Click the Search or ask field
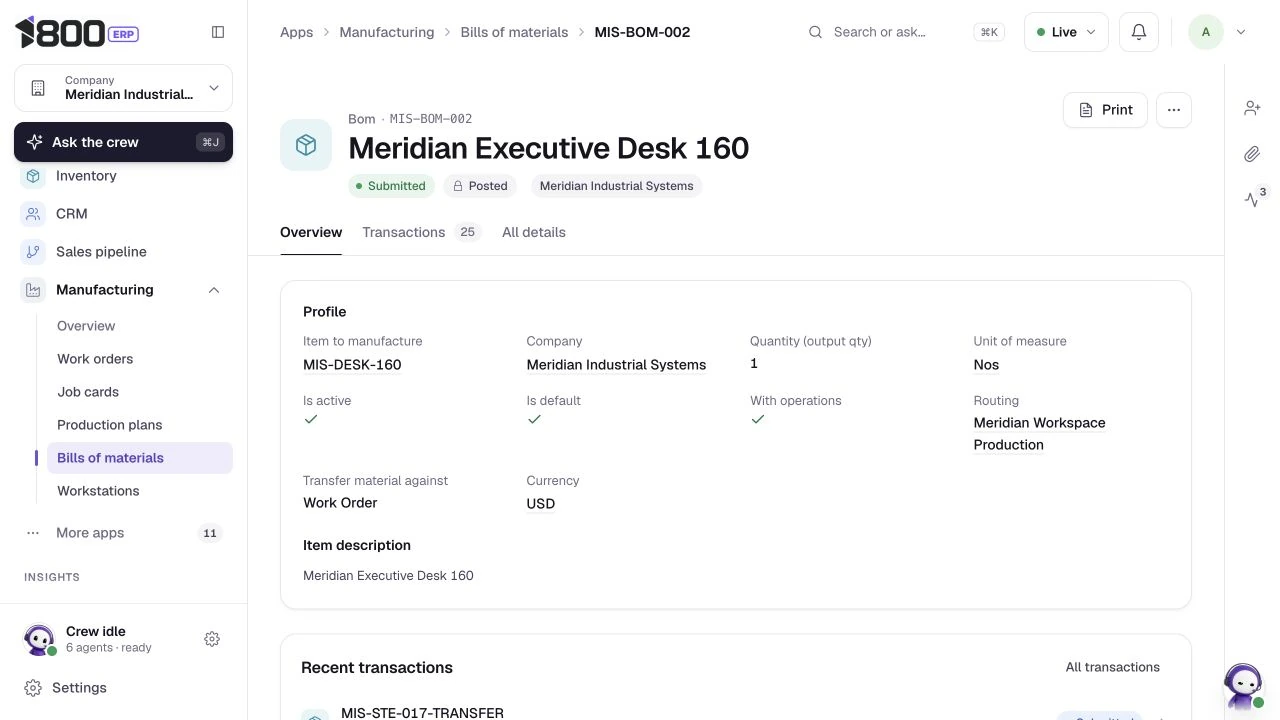The height and width of the screenshot is (720, 1280). pos(905,32)
